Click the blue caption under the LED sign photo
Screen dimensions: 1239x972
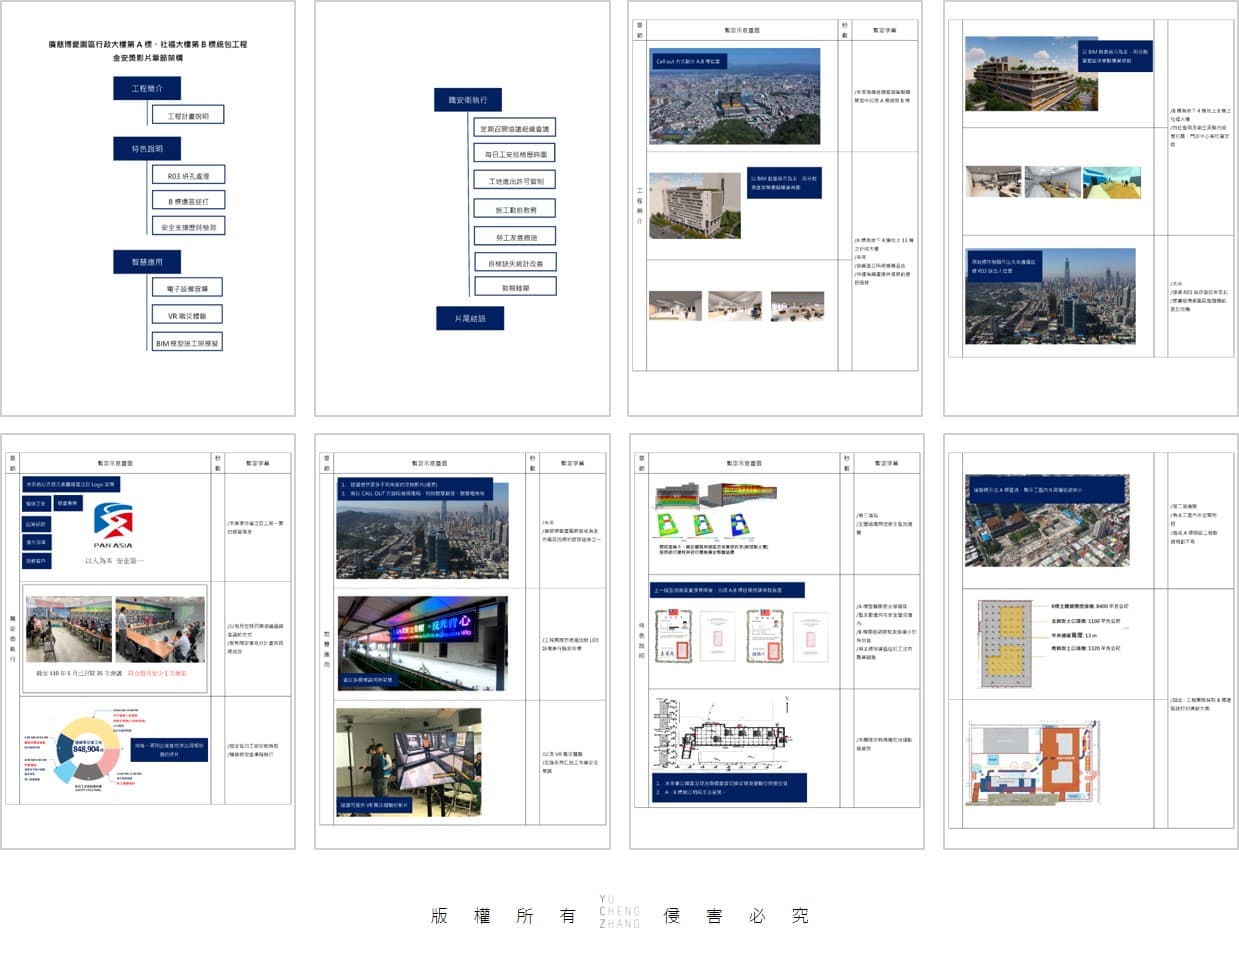point(367,679)
